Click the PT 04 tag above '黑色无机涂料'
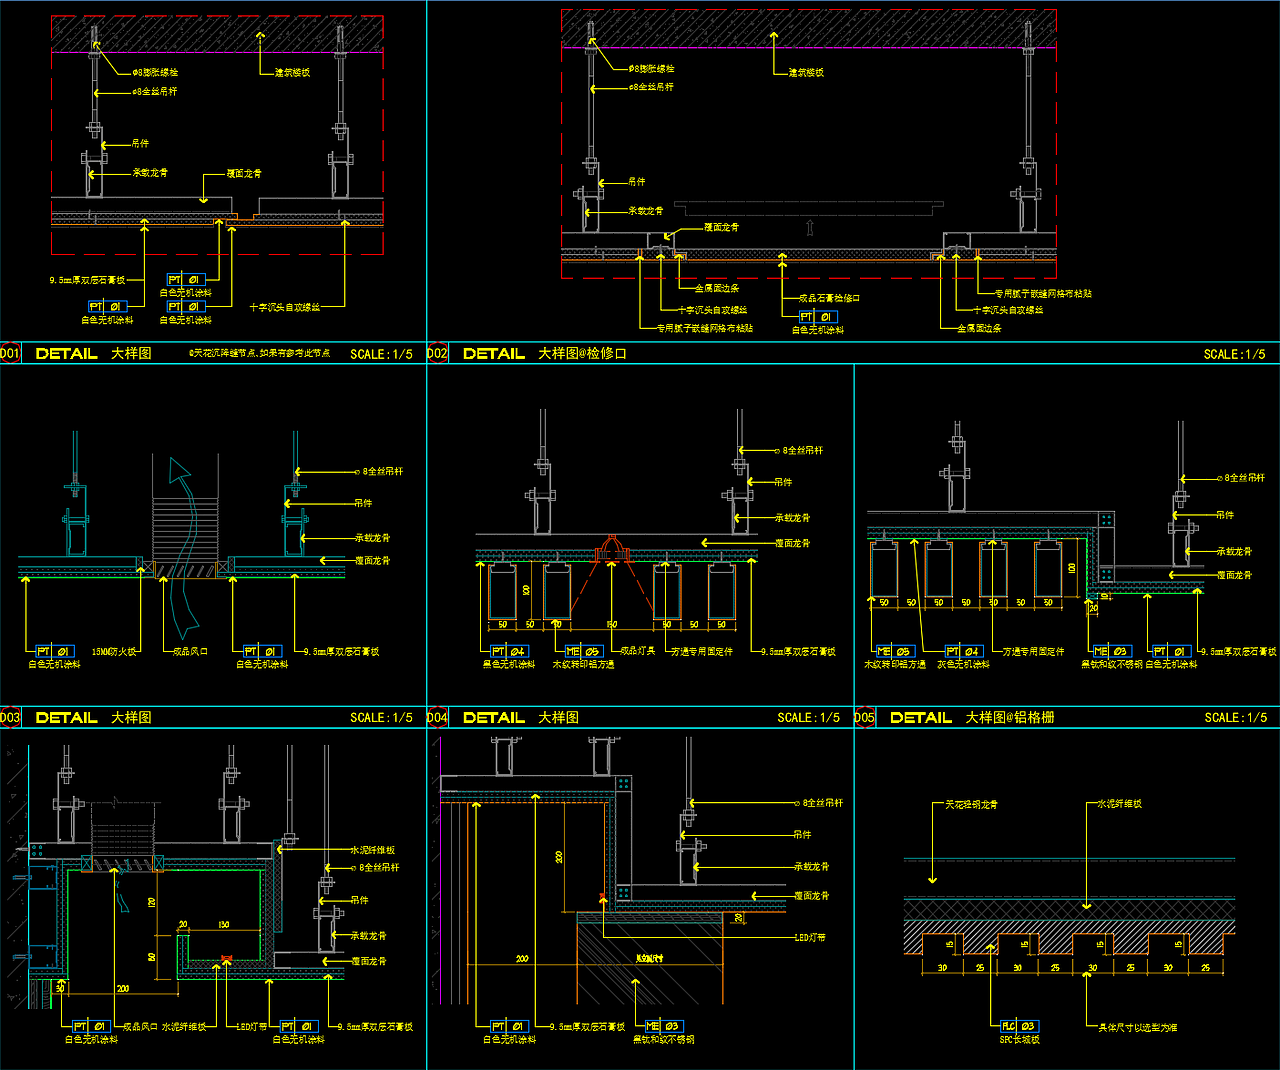1280x1070 pixels. 508,651
